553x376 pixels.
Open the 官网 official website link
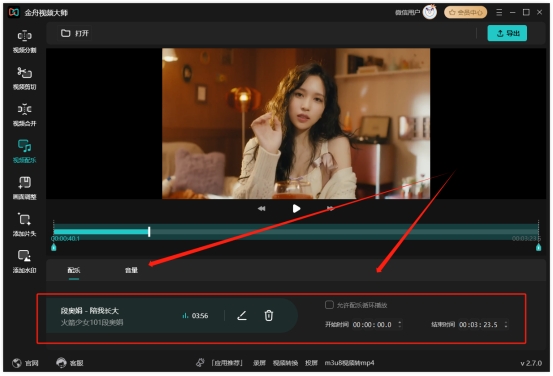(25, 363)
